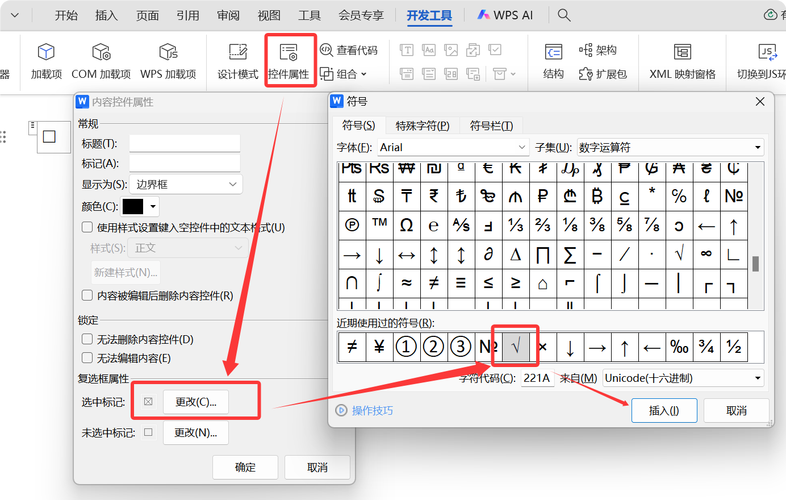Click 取消 in properties dialog

(317, 467)
